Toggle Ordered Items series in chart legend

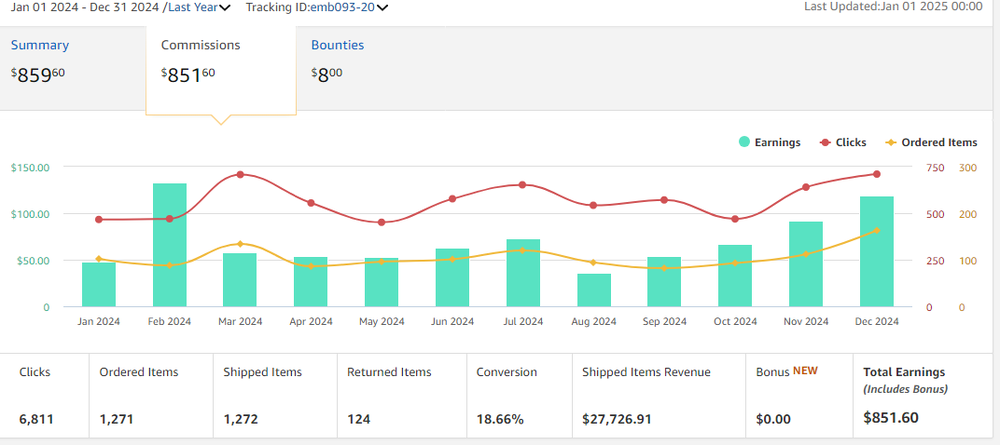(x=931, y=143)
